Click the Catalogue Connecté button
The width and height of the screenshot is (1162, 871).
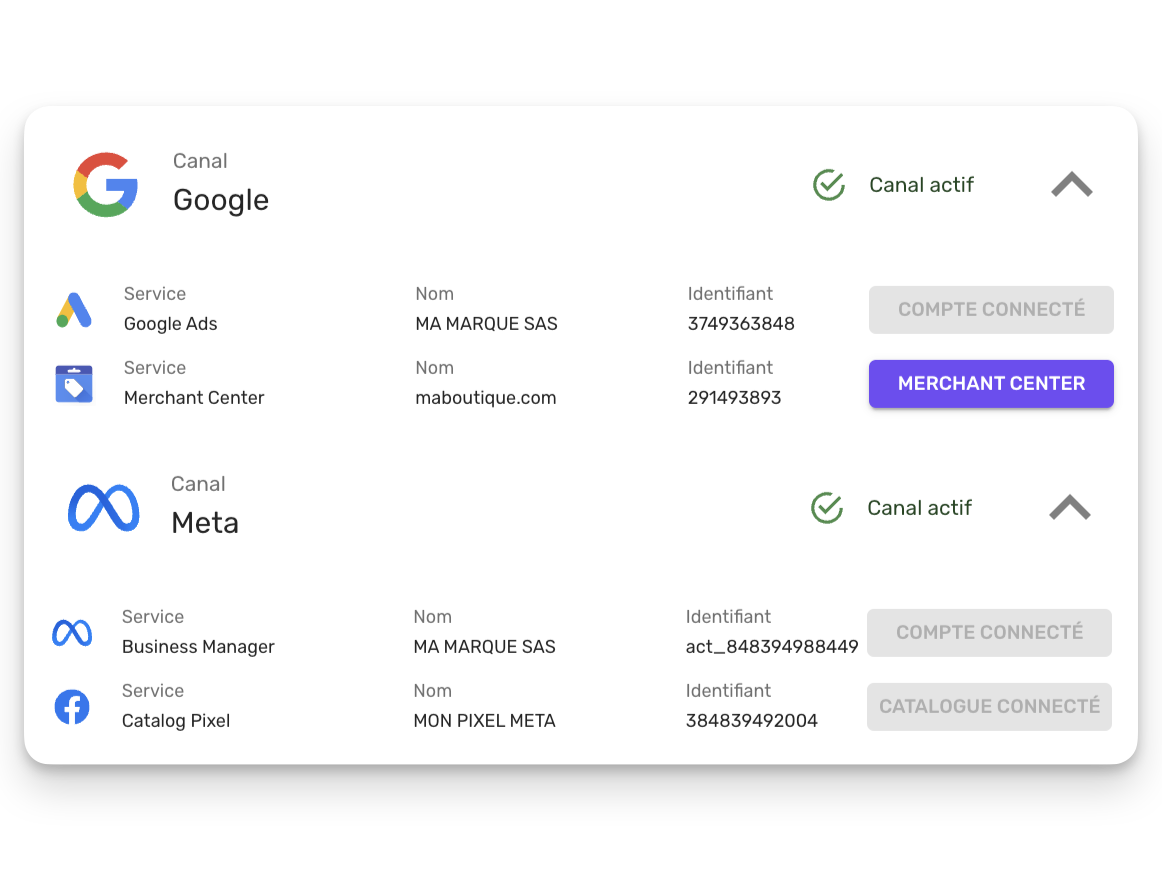click(x=989, y=707)
